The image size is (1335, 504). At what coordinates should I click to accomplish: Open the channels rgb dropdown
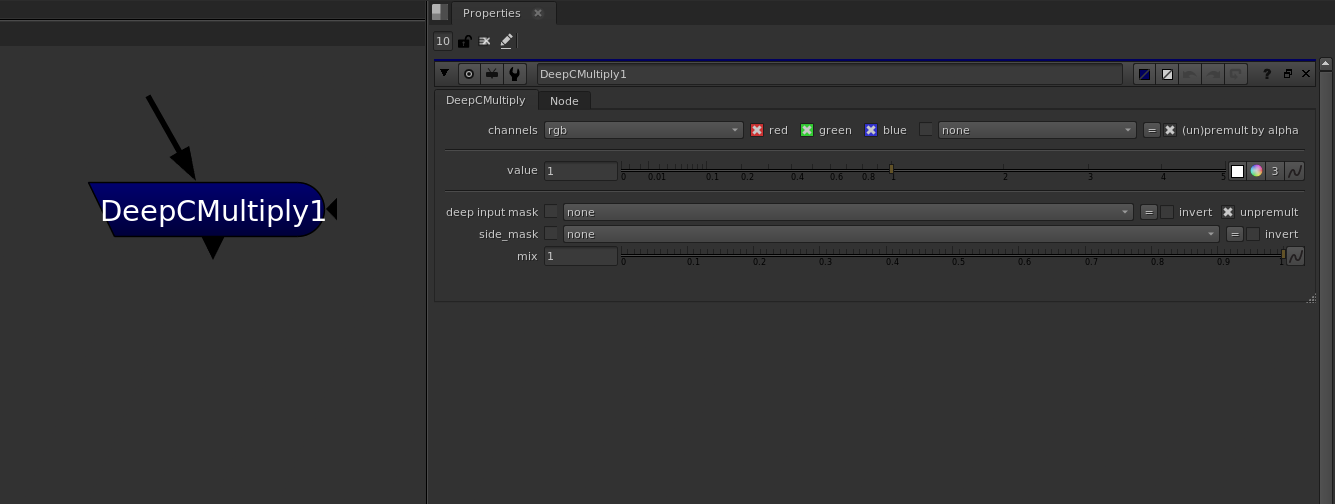point(643,130)
